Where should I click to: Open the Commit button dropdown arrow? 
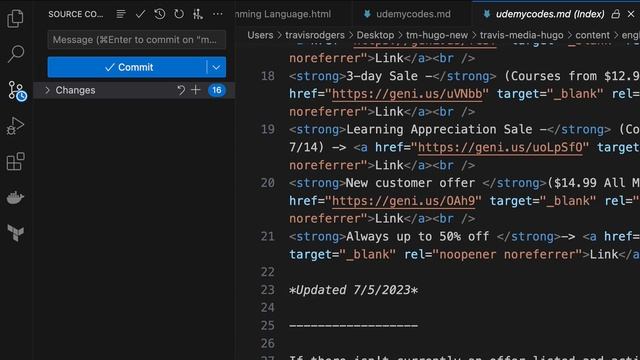pos(216,67)
